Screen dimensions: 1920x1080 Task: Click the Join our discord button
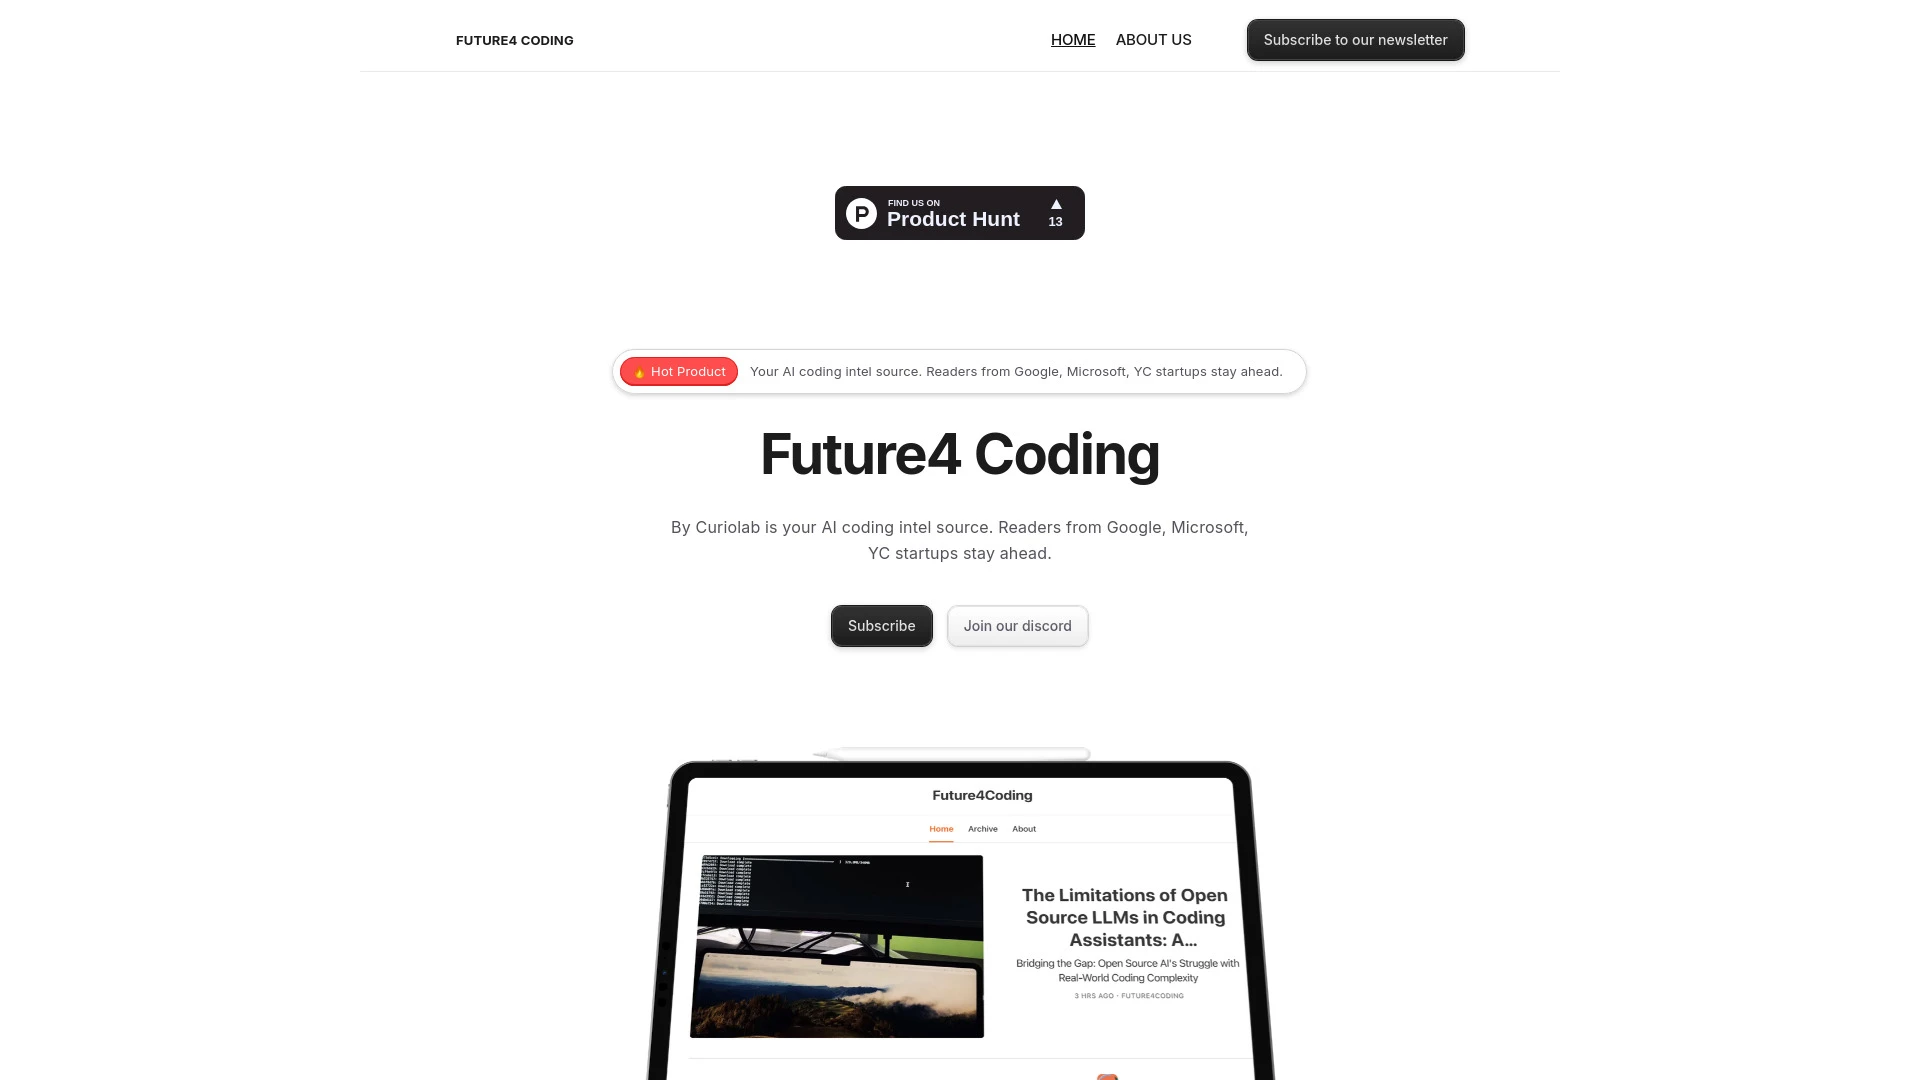(1017, 625)
